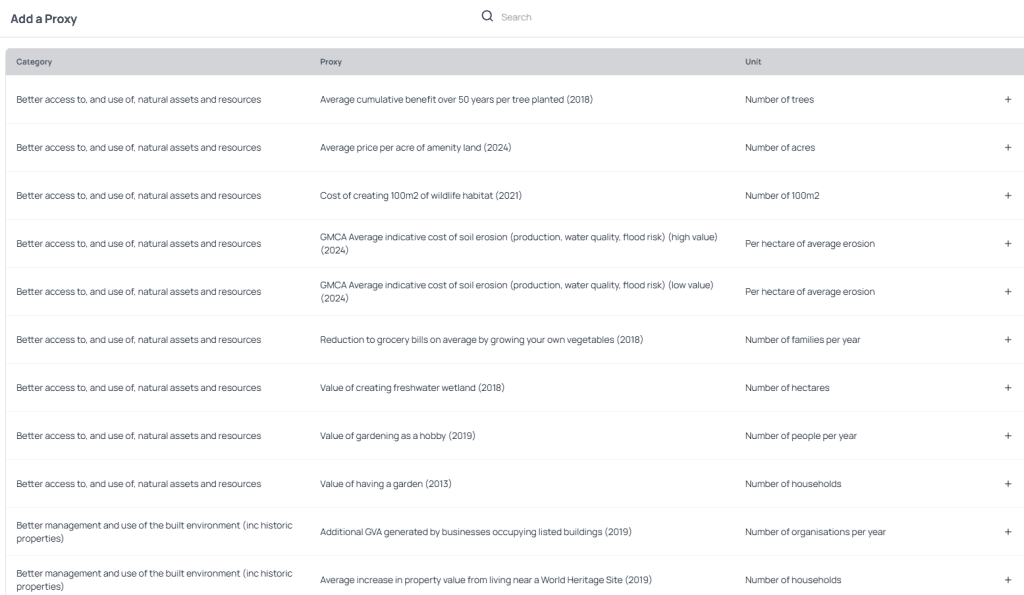Add the amenity land price proxy
1024x595 pixels.
click(1007, 148)
